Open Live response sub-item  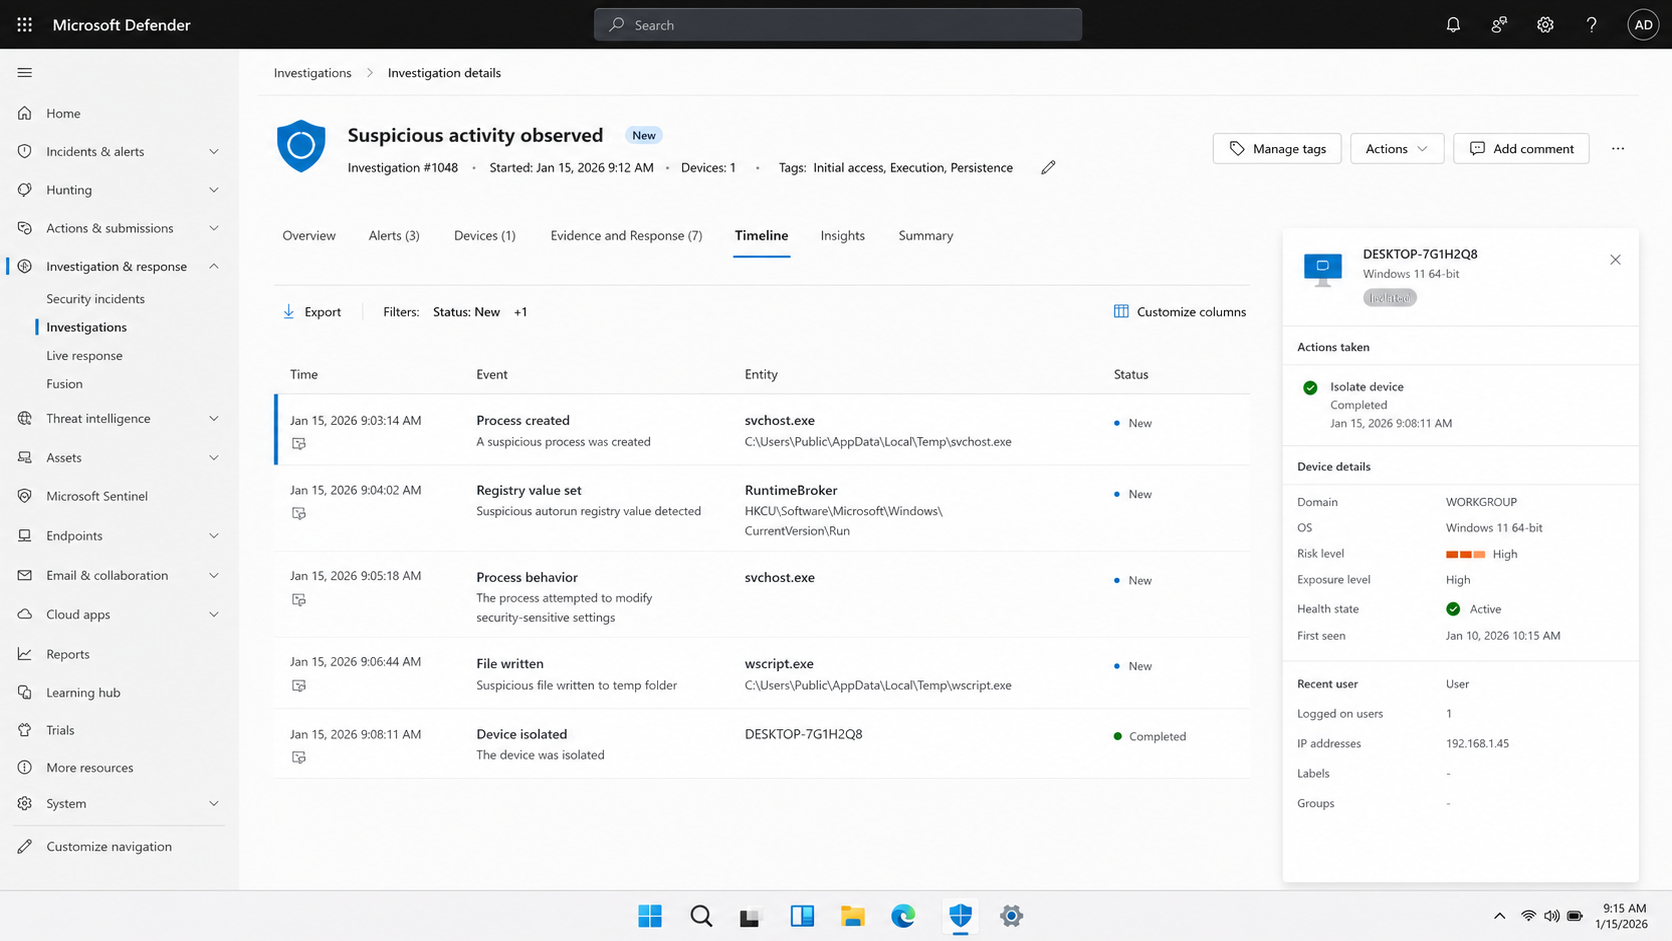(84, 356)
